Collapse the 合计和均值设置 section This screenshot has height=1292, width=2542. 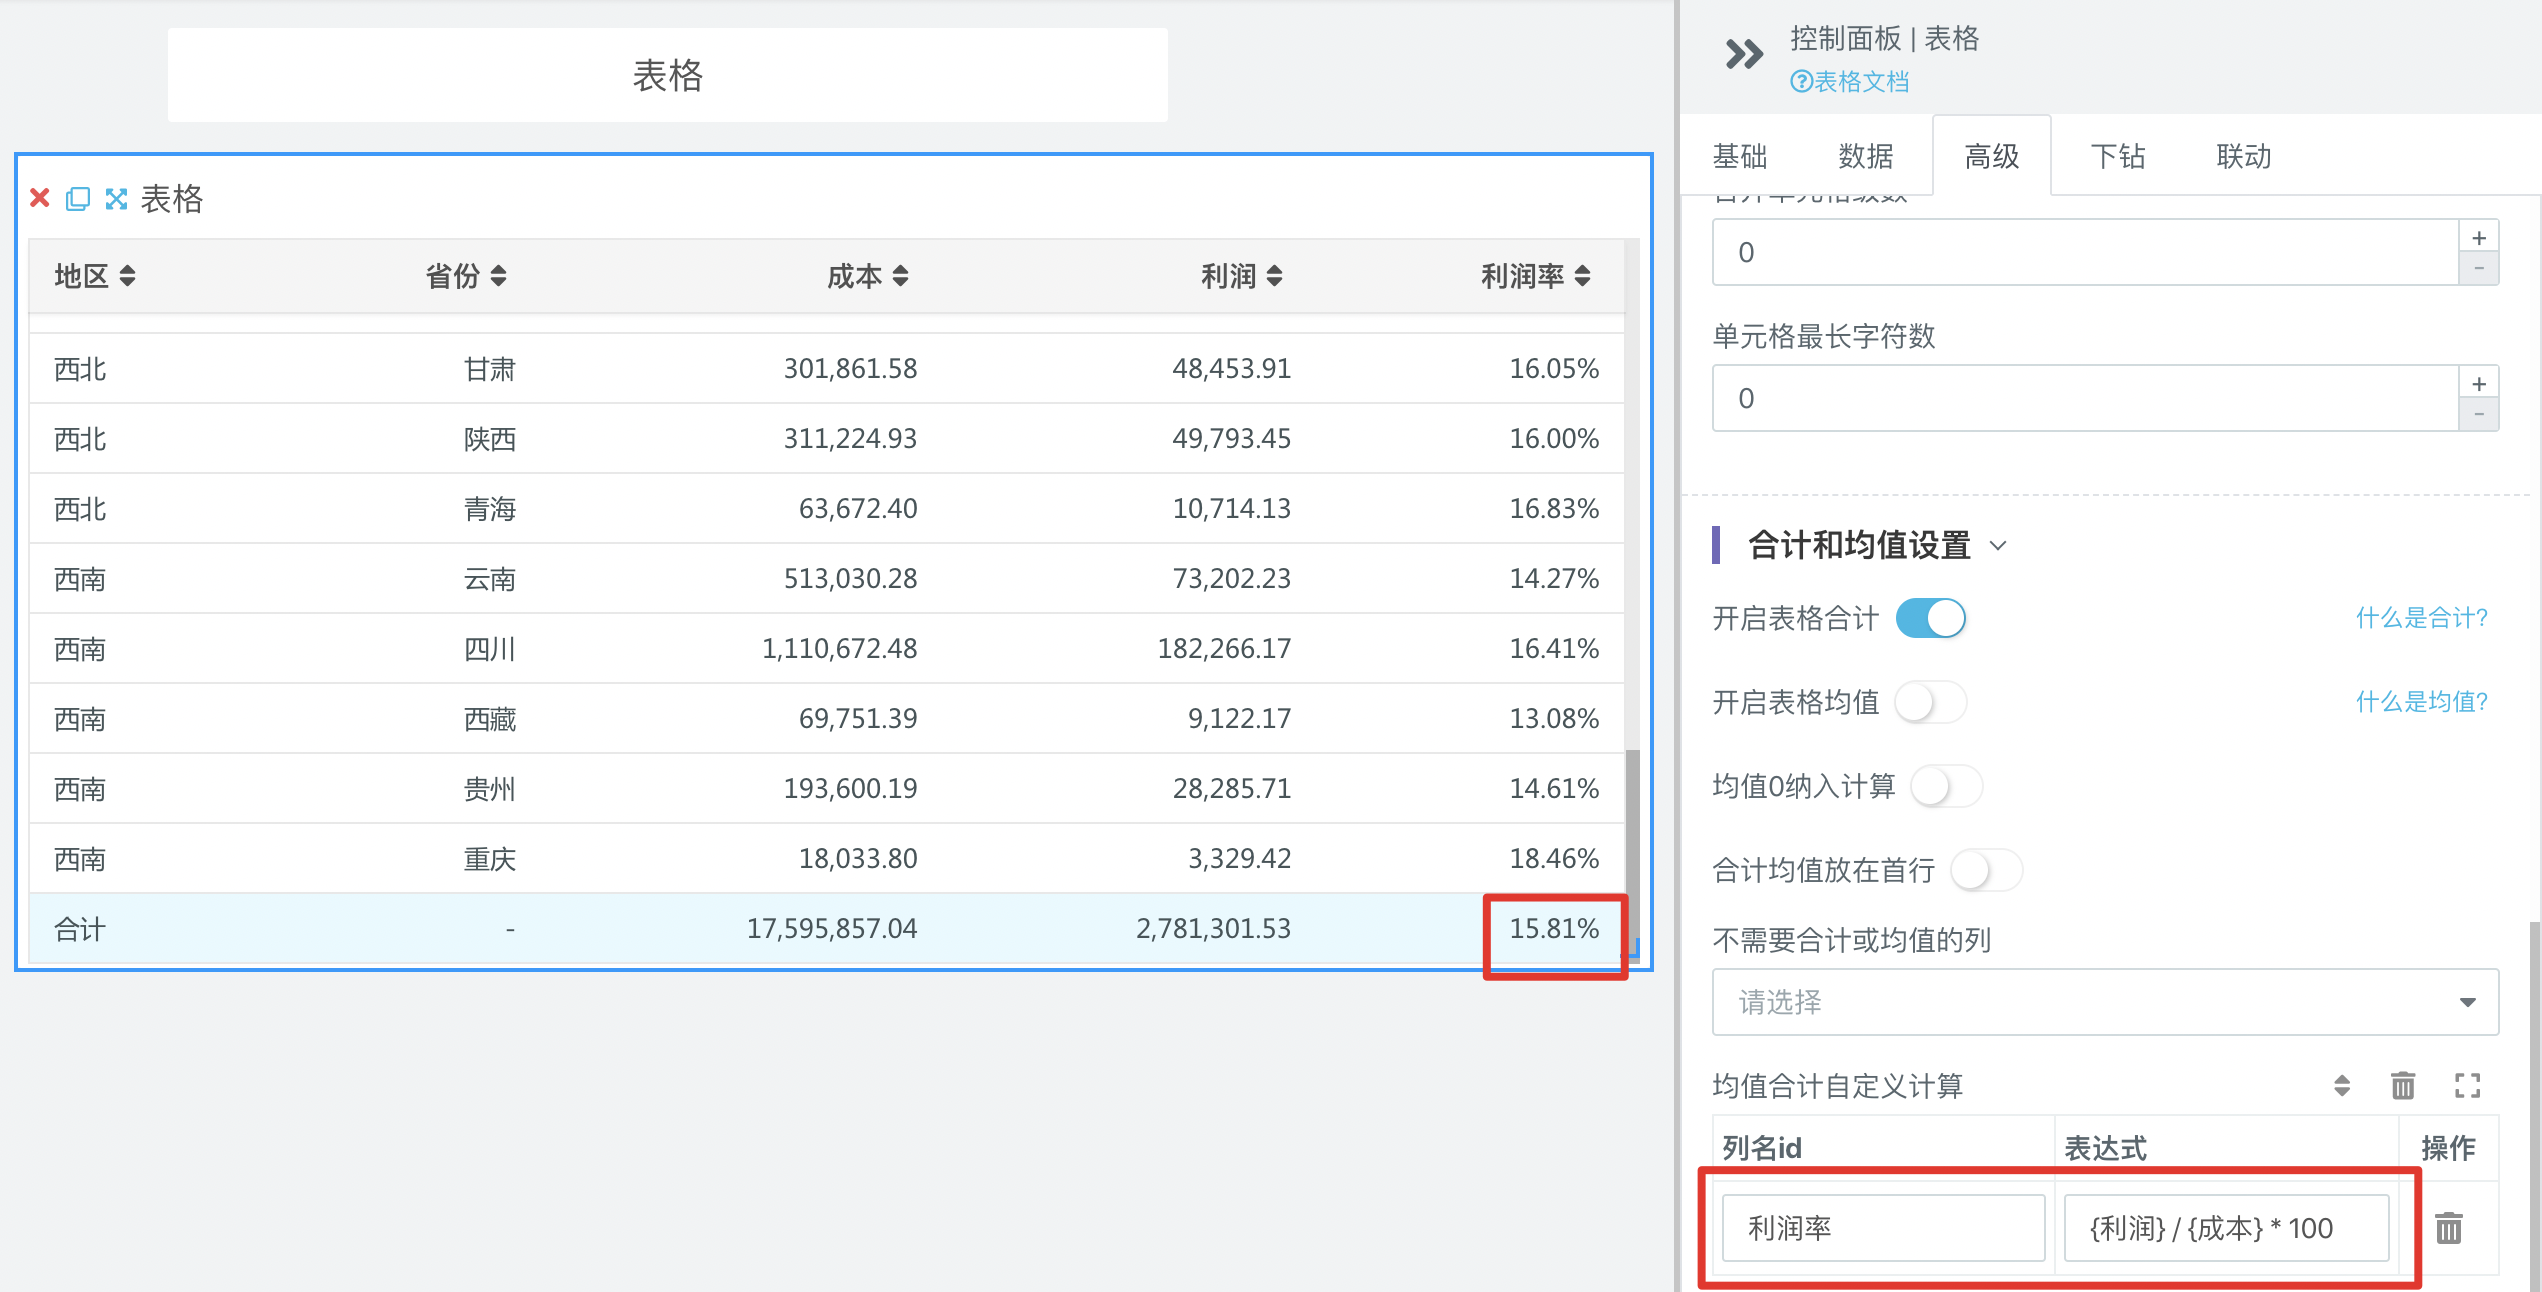1998,546
